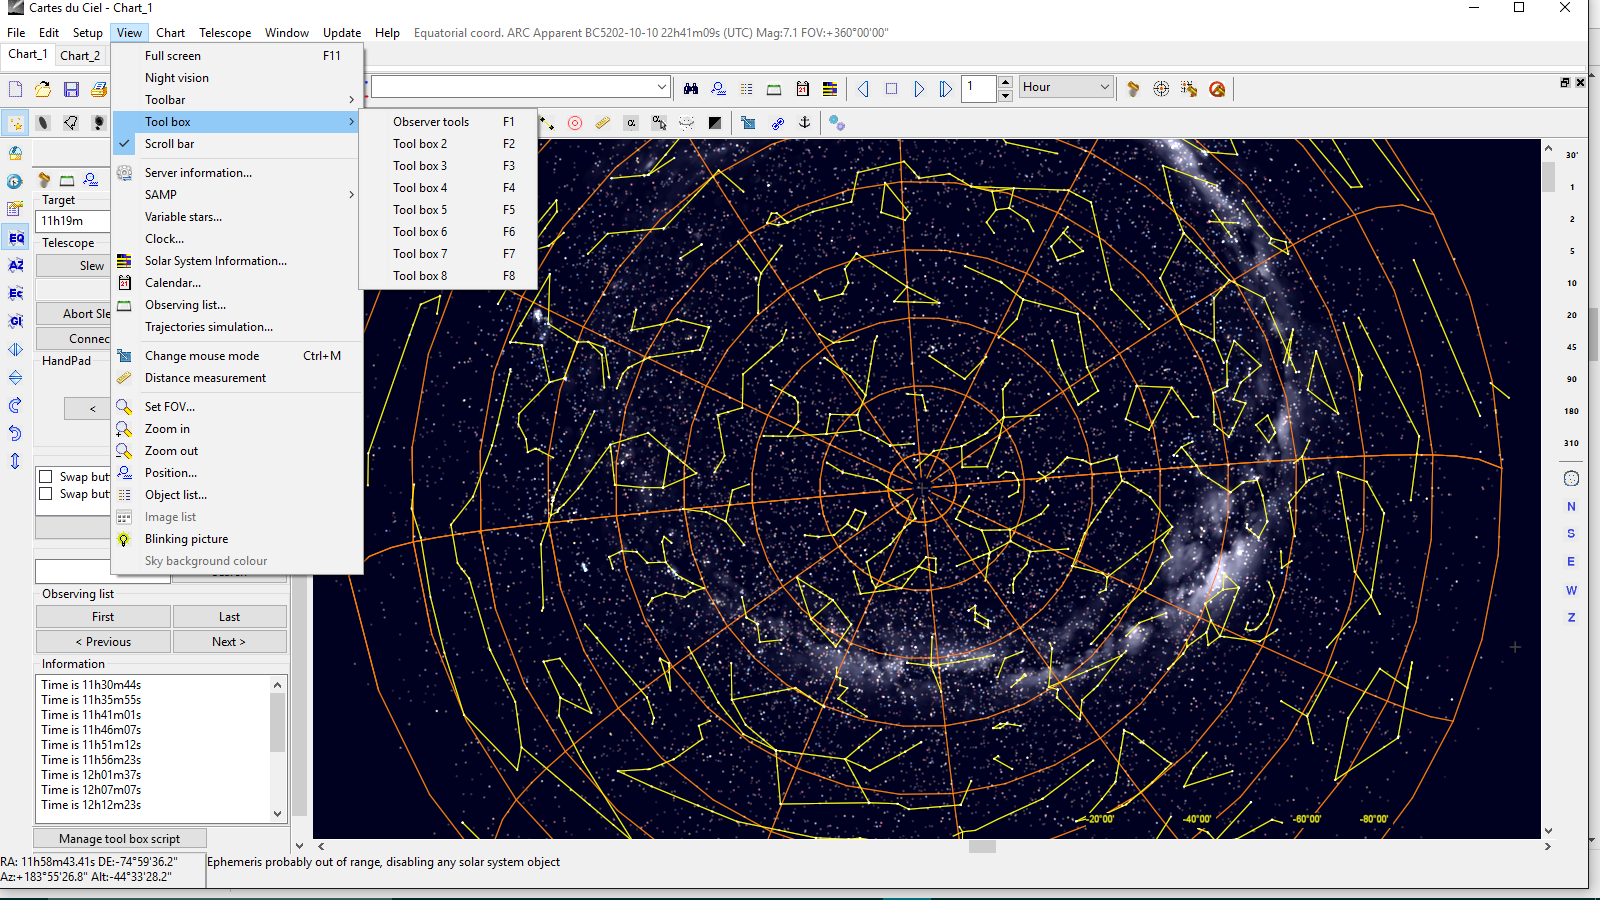Click the binoculars search icon
Viewport: 1600px width, 900px height.
point(690,89)
